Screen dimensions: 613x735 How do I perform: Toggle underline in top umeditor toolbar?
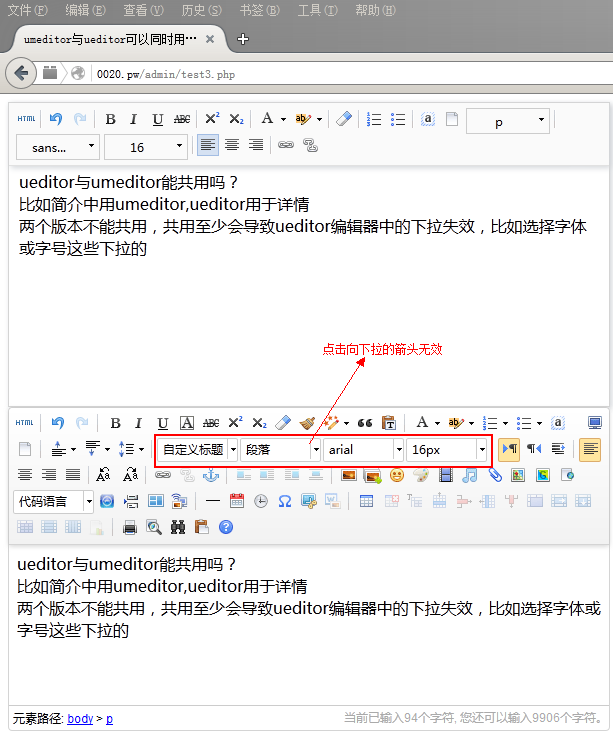click(x=158, y=120)
